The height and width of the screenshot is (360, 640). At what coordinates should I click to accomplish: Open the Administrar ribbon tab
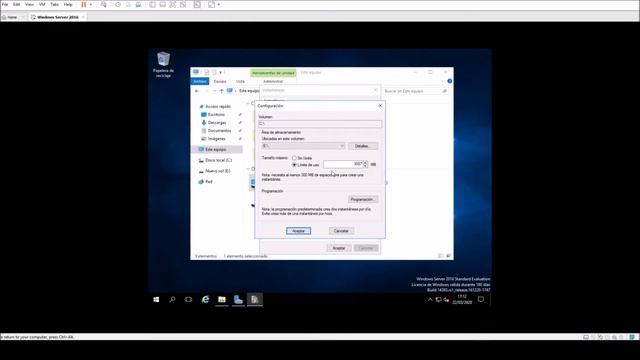tap(273, 81)
